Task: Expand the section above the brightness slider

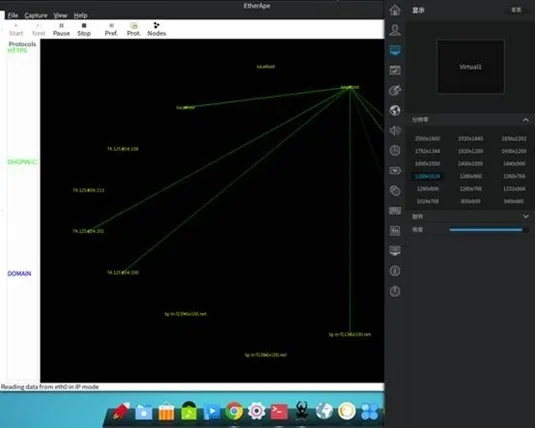Action: tap(525, 216)
